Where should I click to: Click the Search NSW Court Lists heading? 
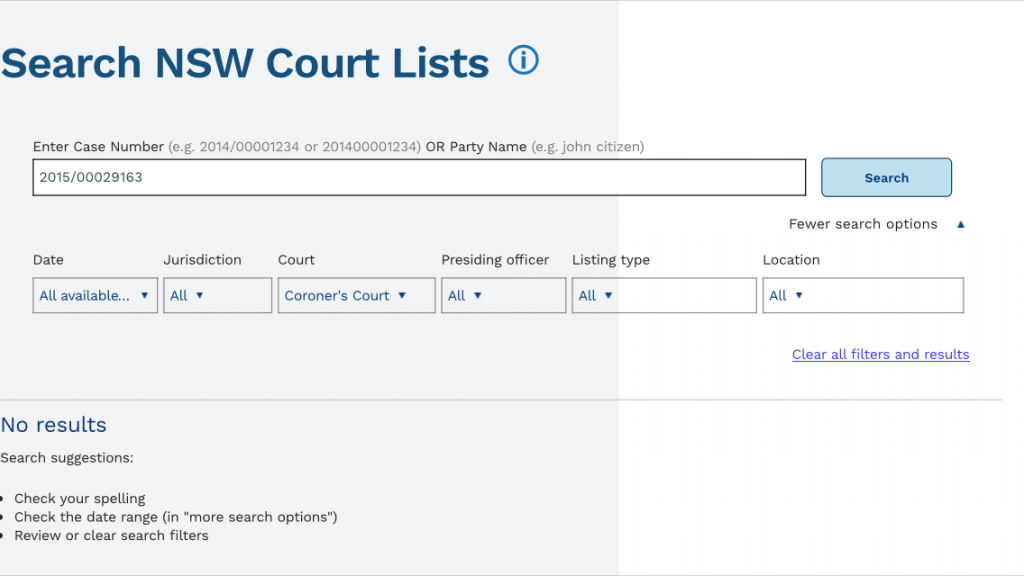coord(245,63)
